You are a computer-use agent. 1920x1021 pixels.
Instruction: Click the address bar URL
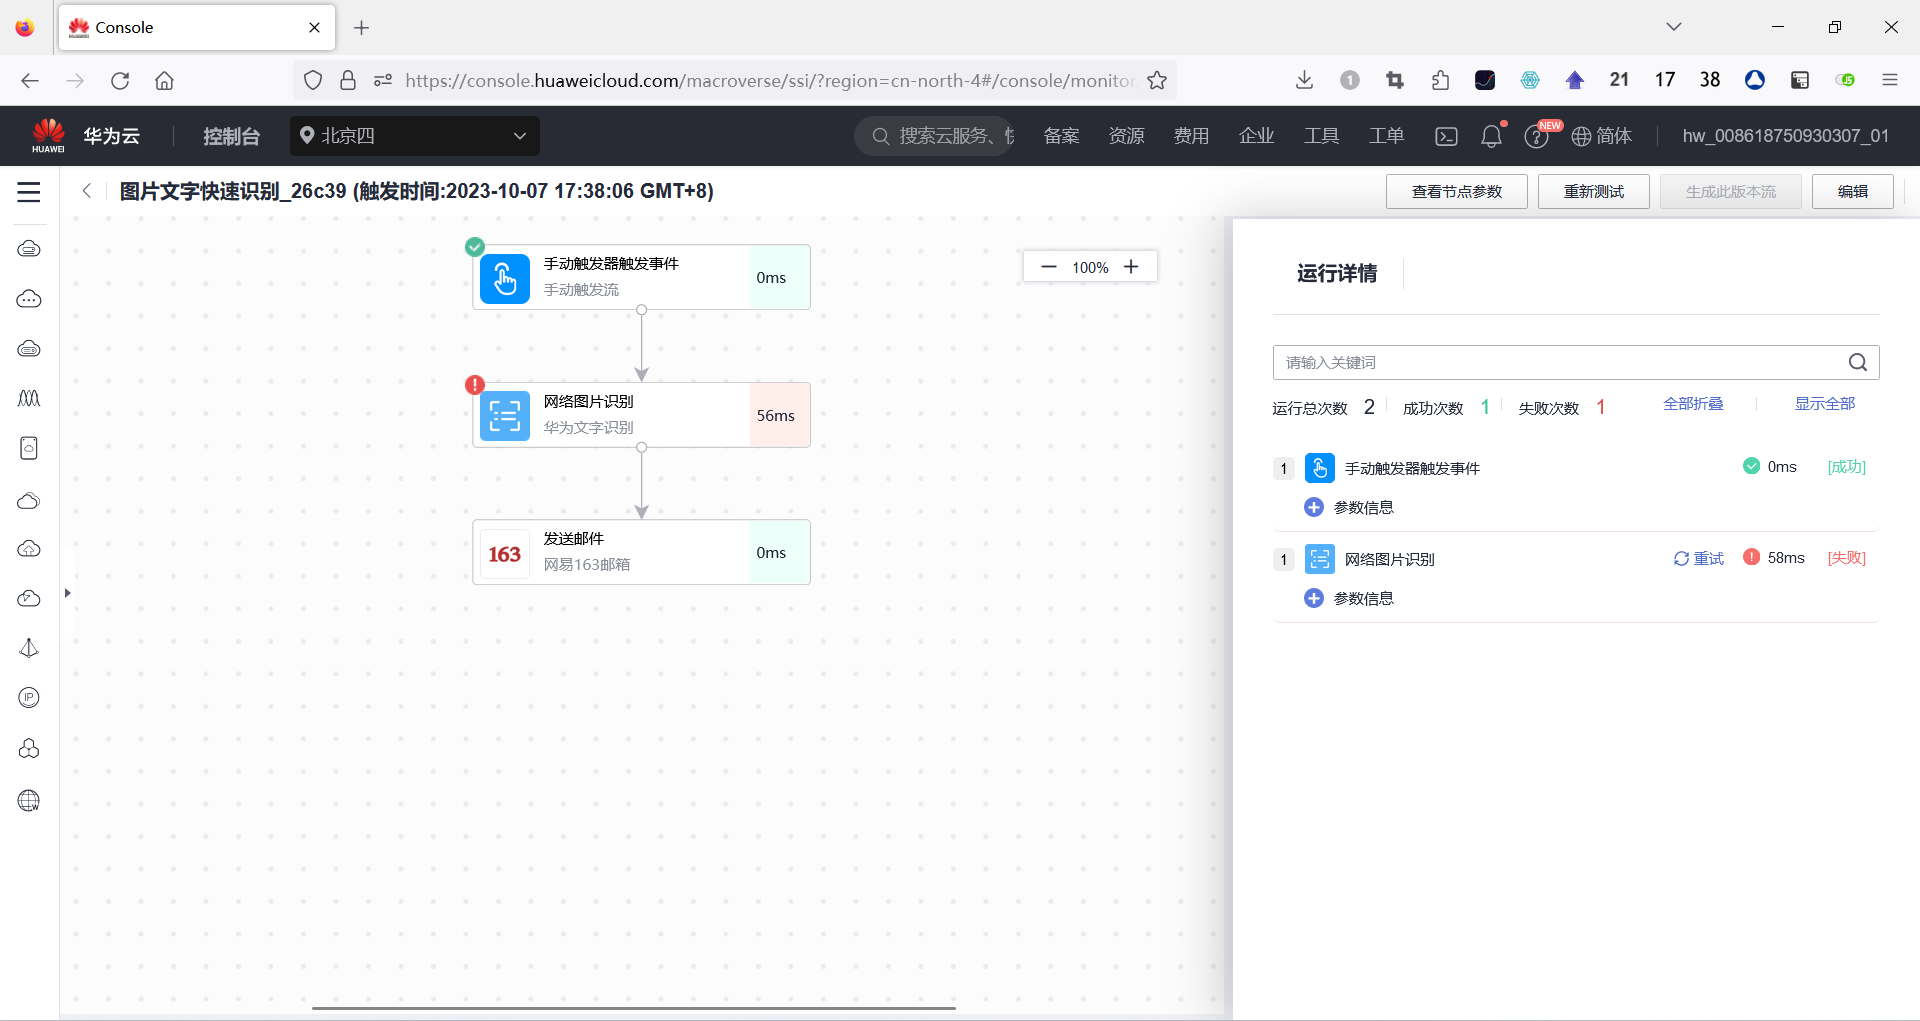(769, 81)
